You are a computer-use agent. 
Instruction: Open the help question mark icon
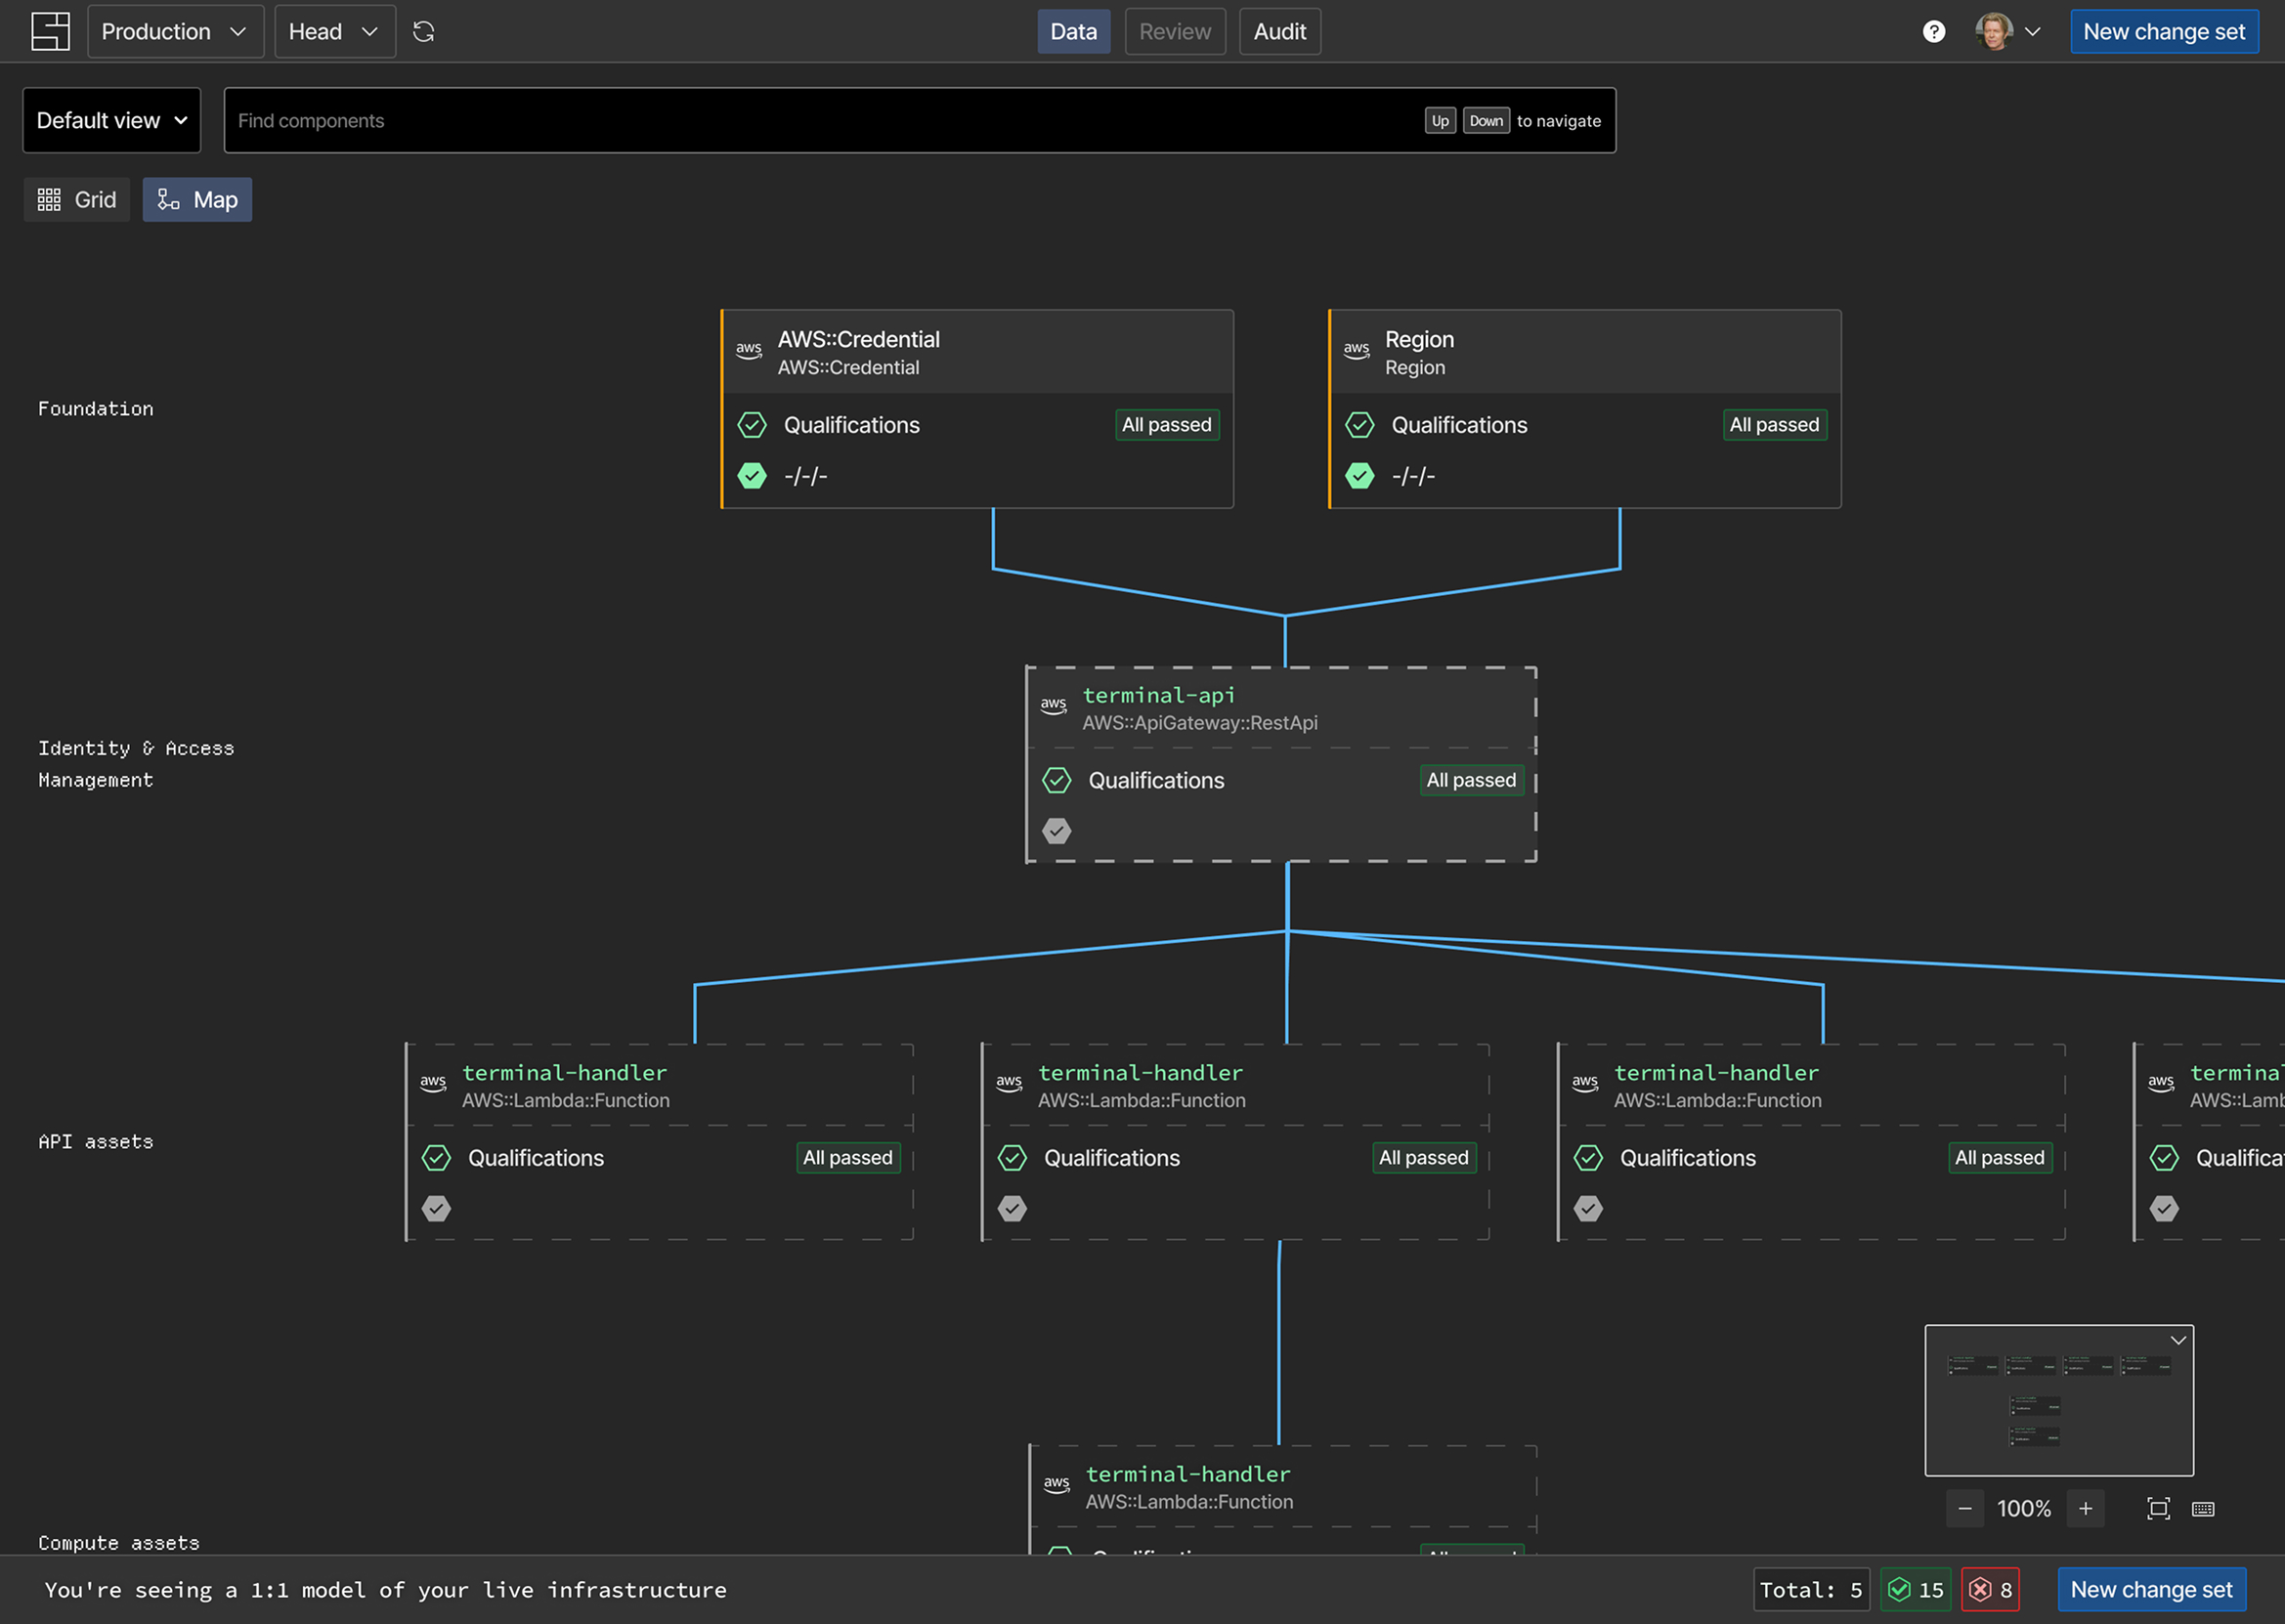pos(1934,32)
